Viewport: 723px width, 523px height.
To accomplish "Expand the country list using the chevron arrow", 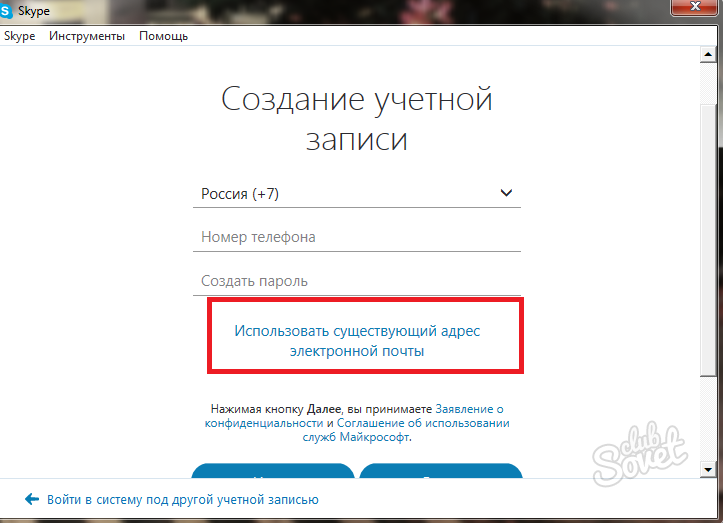I will pos(506,193).
